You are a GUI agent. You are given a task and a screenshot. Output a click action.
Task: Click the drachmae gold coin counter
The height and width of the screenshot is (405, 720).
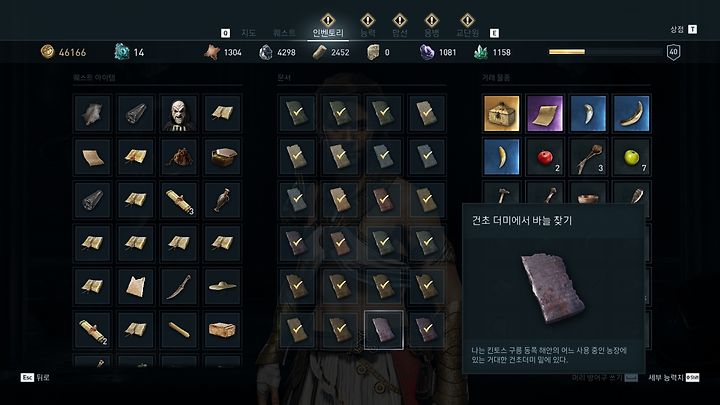[63, 52]
